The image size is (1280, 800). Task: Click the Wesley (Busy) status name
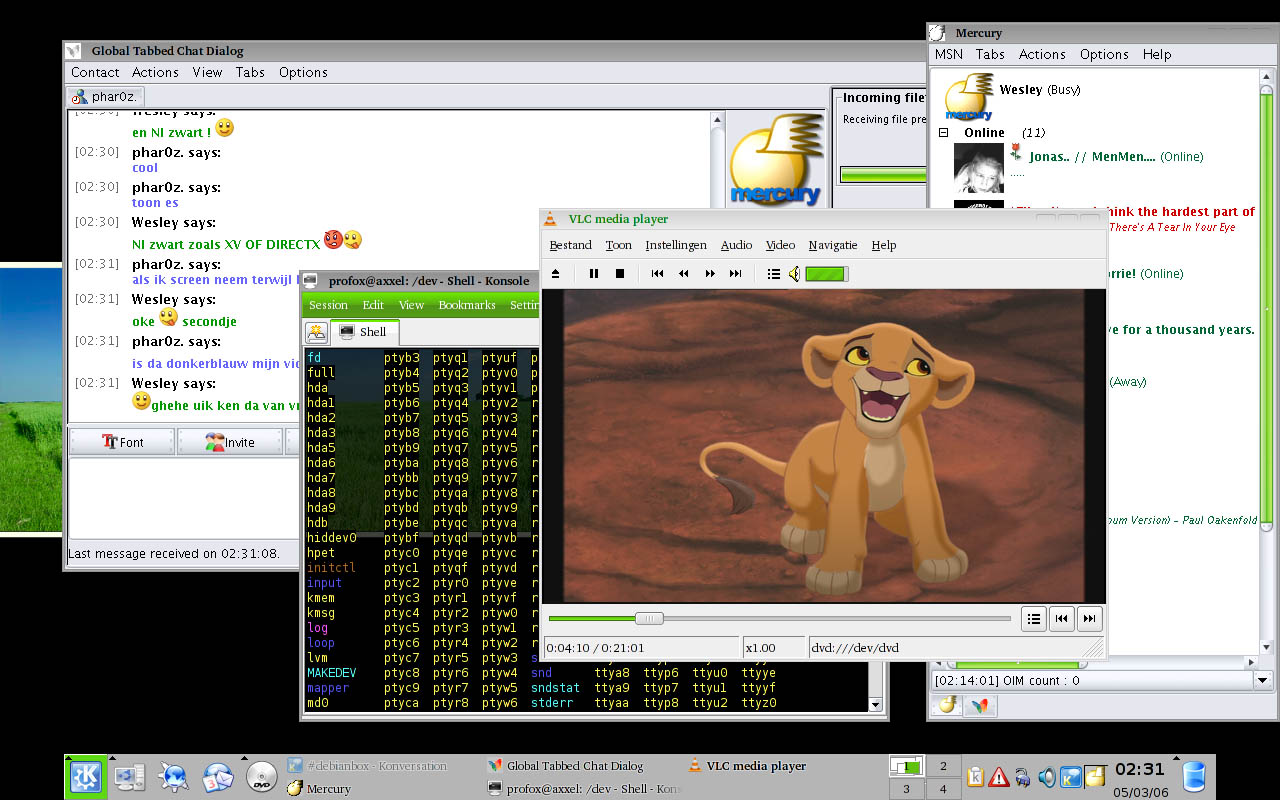(1040, 89)
